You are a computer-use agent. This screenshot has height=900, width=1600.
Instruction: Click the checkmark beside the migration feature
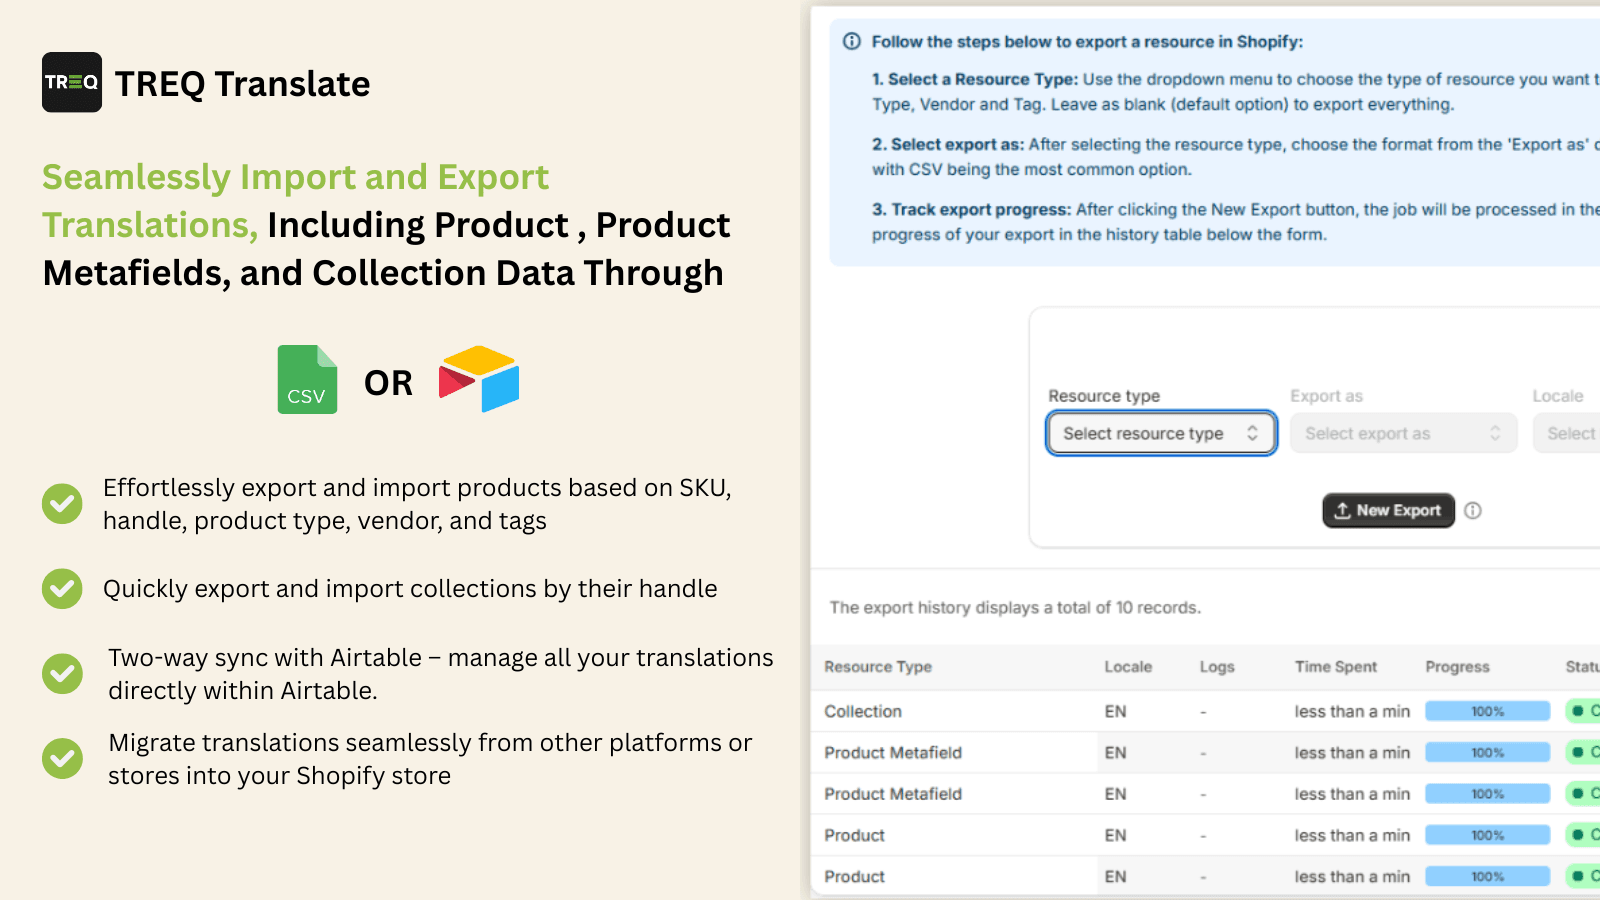[62, 759]
